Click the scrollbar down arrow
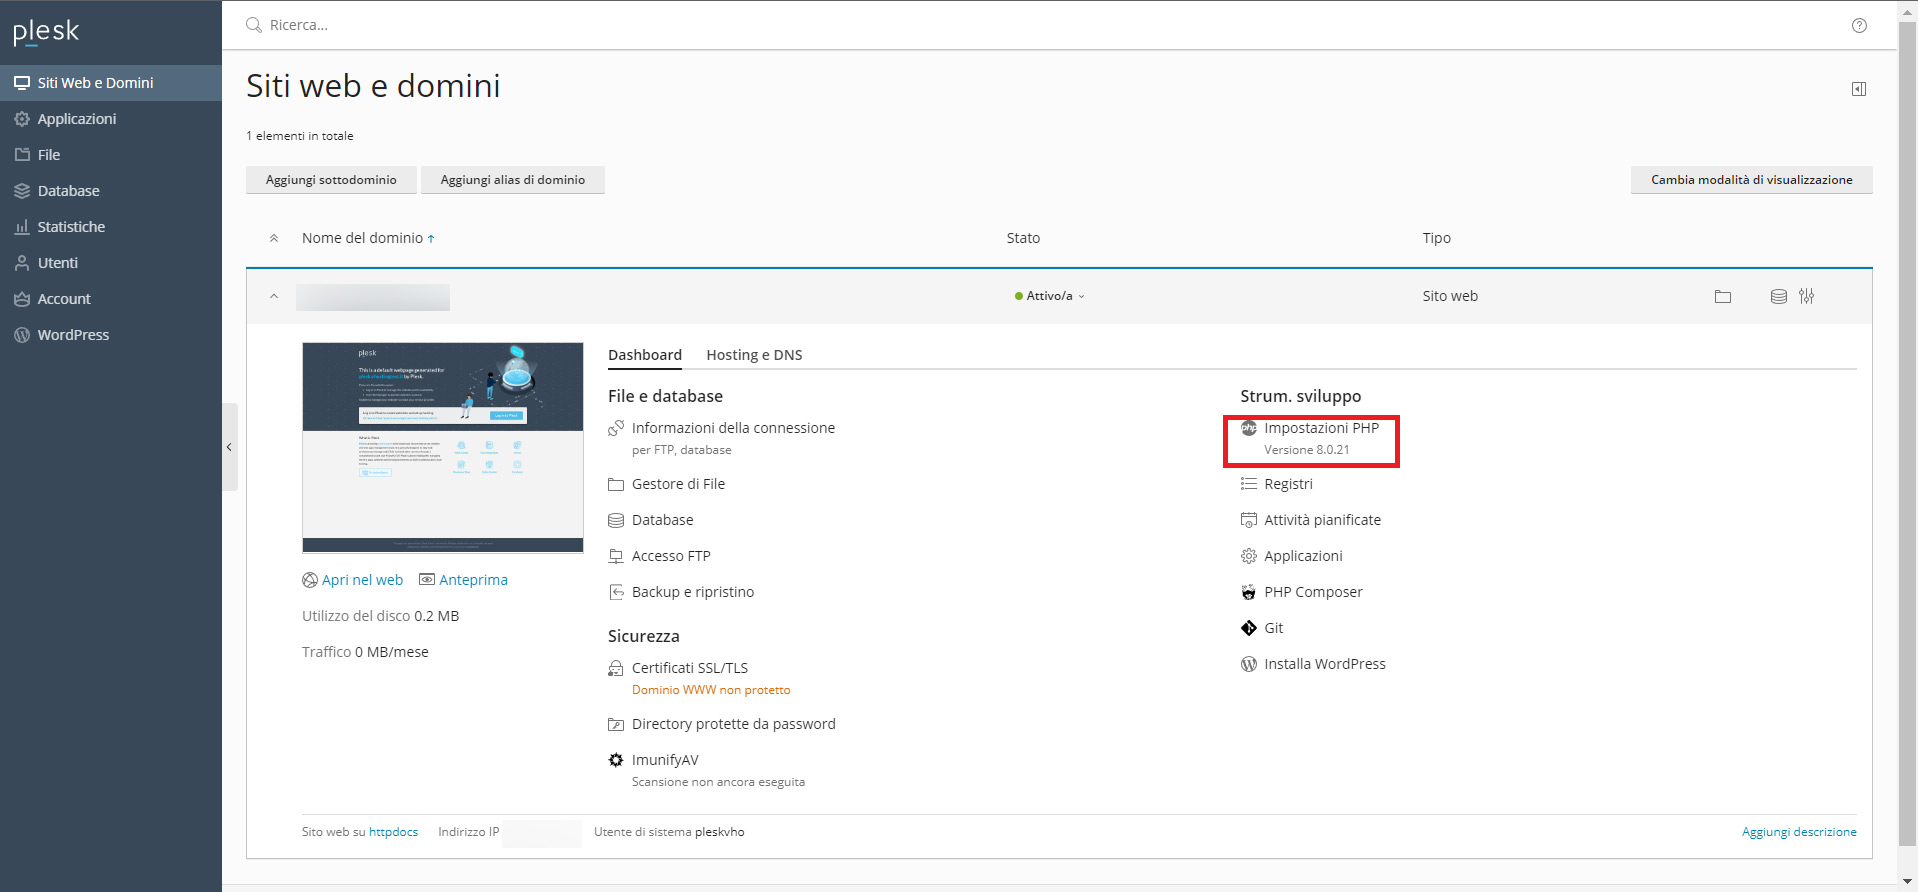This screenshot has height=892, width=1918. 1908,882
